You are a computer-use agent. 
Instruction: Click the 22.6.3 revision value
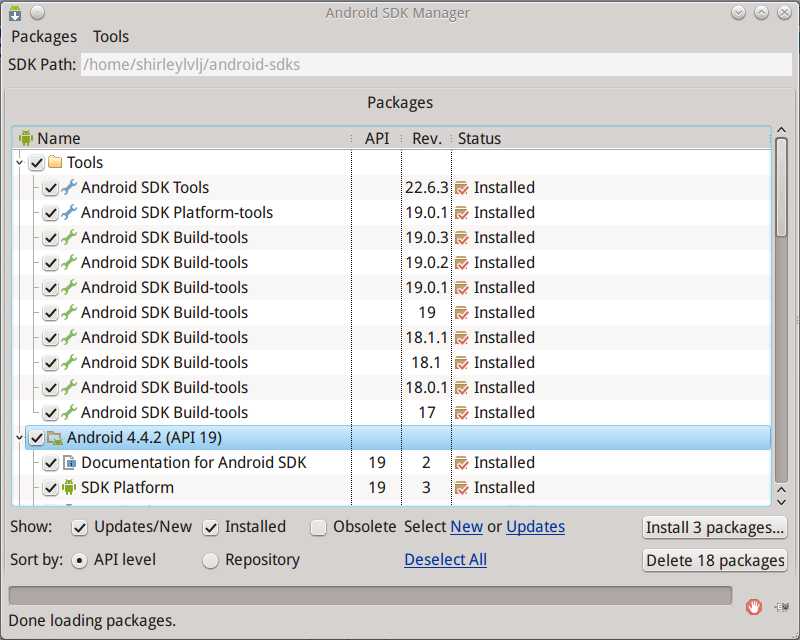[x=427, y=188]
